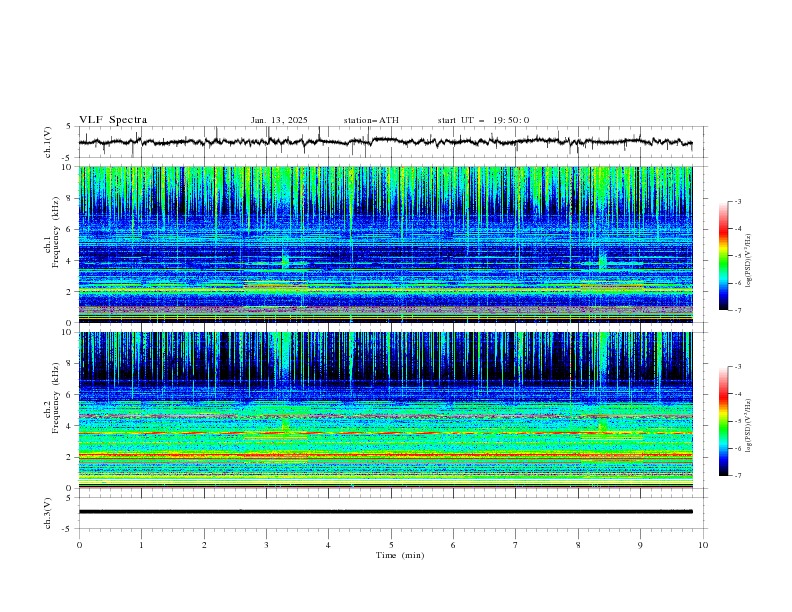Click the "station=ATH" header label

coord(371,120)
